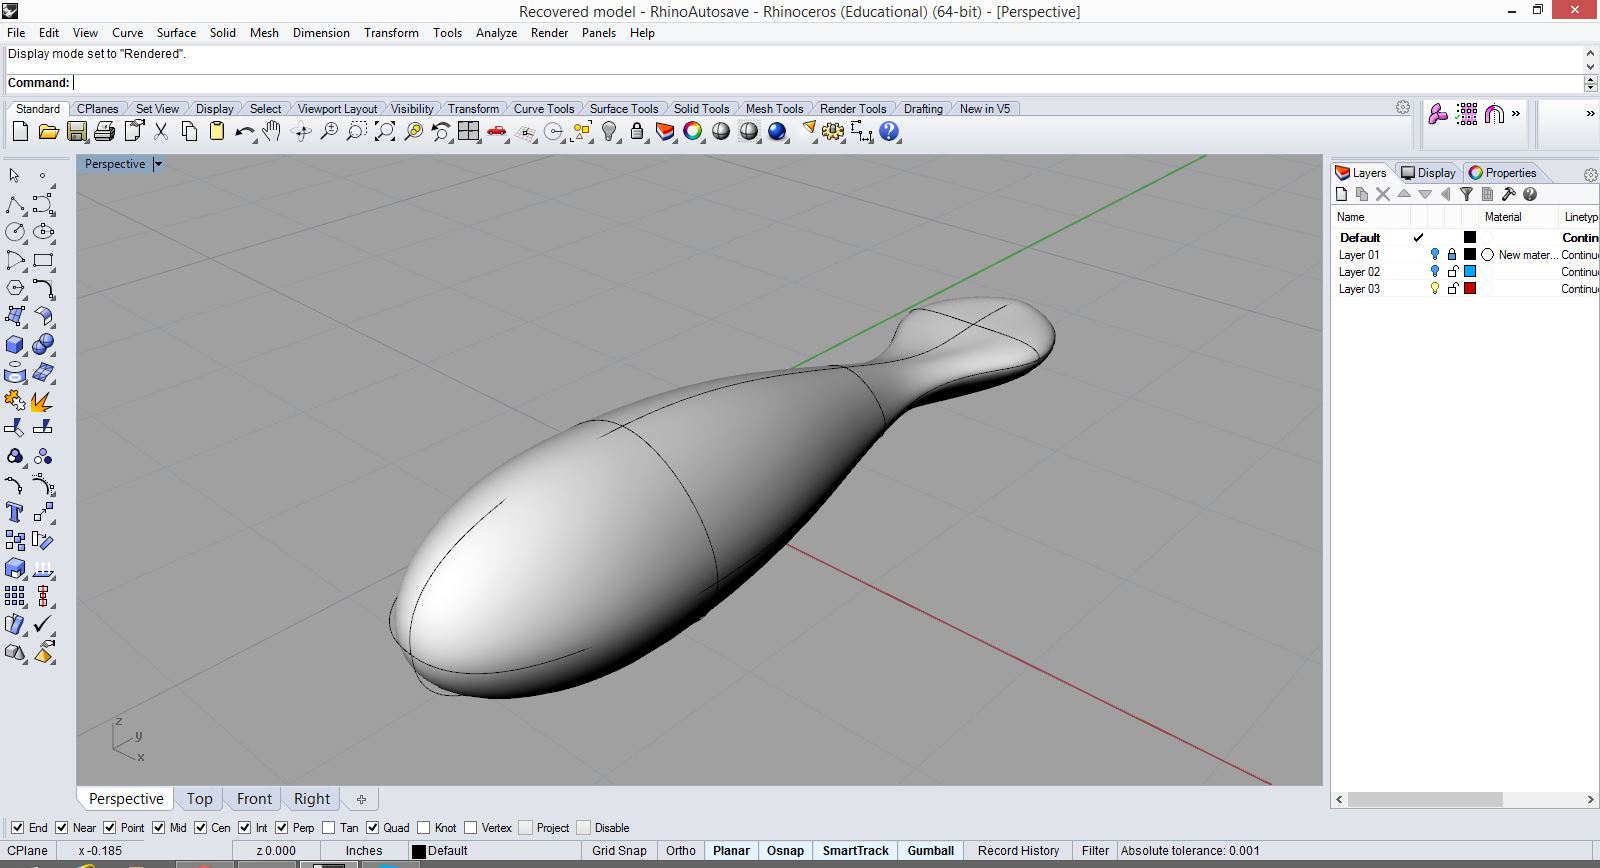1600x868 pixels.
Task: Open the Display panel tab
Action: pyautogui.click(x=1429, y=172)
